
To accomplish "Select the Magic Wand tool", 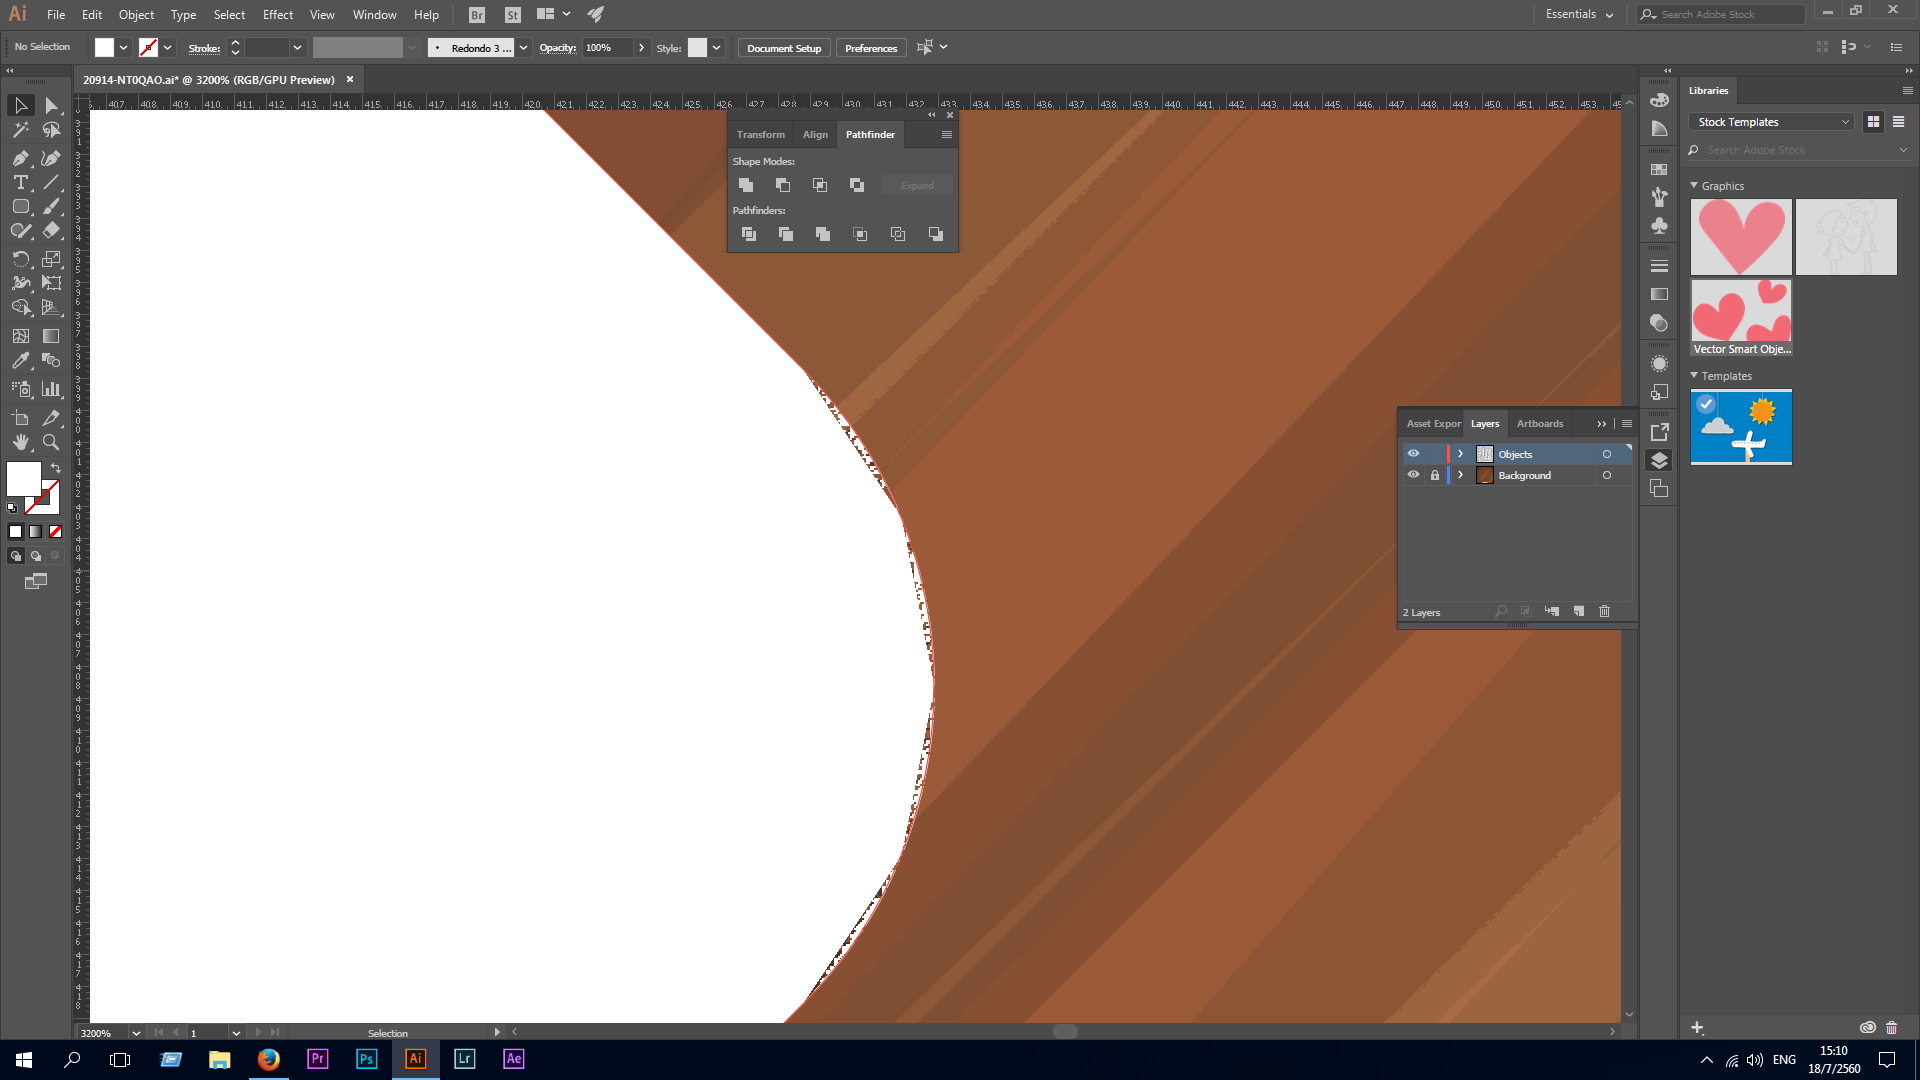I will (20, 130).
